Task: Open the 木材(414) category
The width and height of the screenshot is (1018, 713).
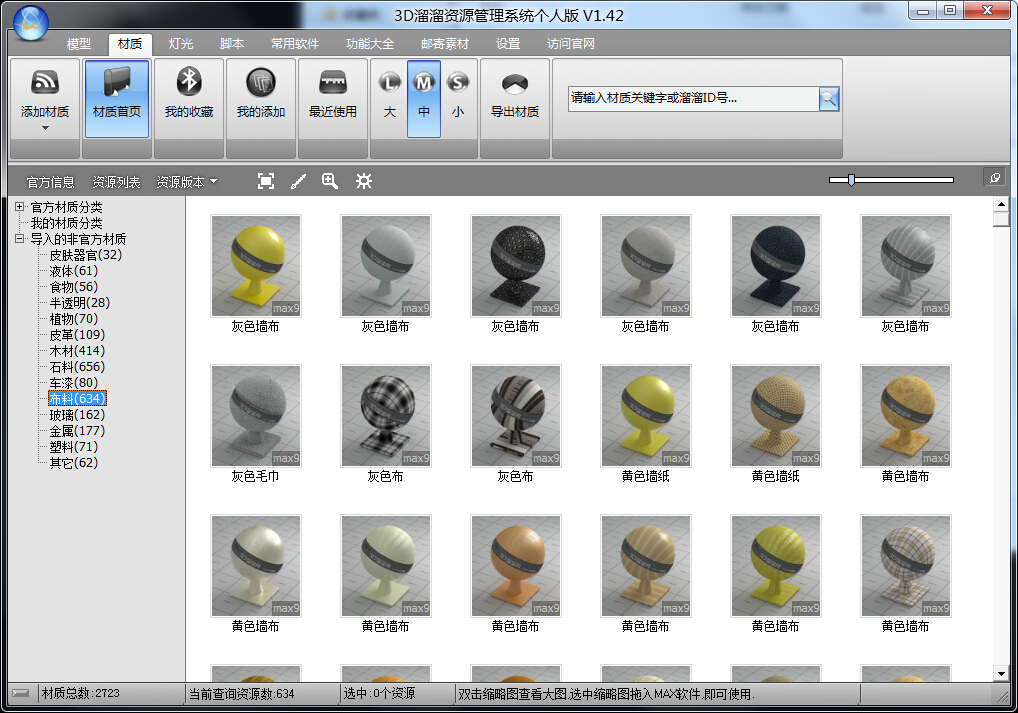Action: click(x=77, y=351)
